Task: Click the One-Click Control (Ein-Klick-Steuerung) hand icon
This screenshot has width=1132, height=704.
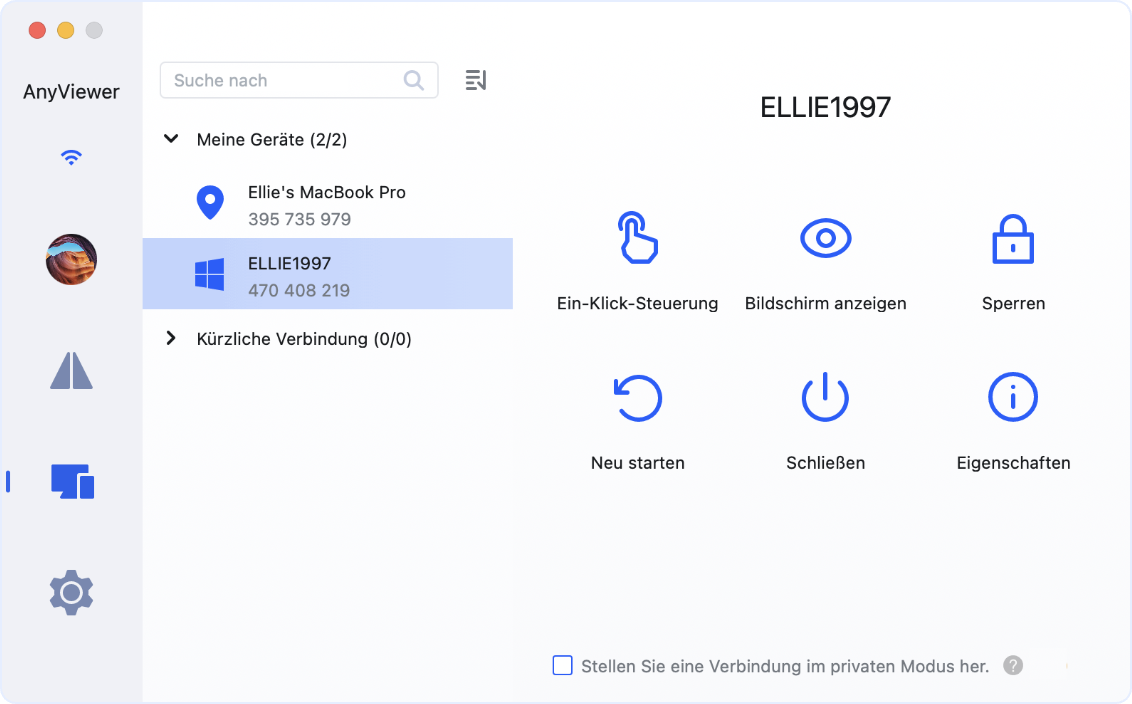Action: coord(637,238)
